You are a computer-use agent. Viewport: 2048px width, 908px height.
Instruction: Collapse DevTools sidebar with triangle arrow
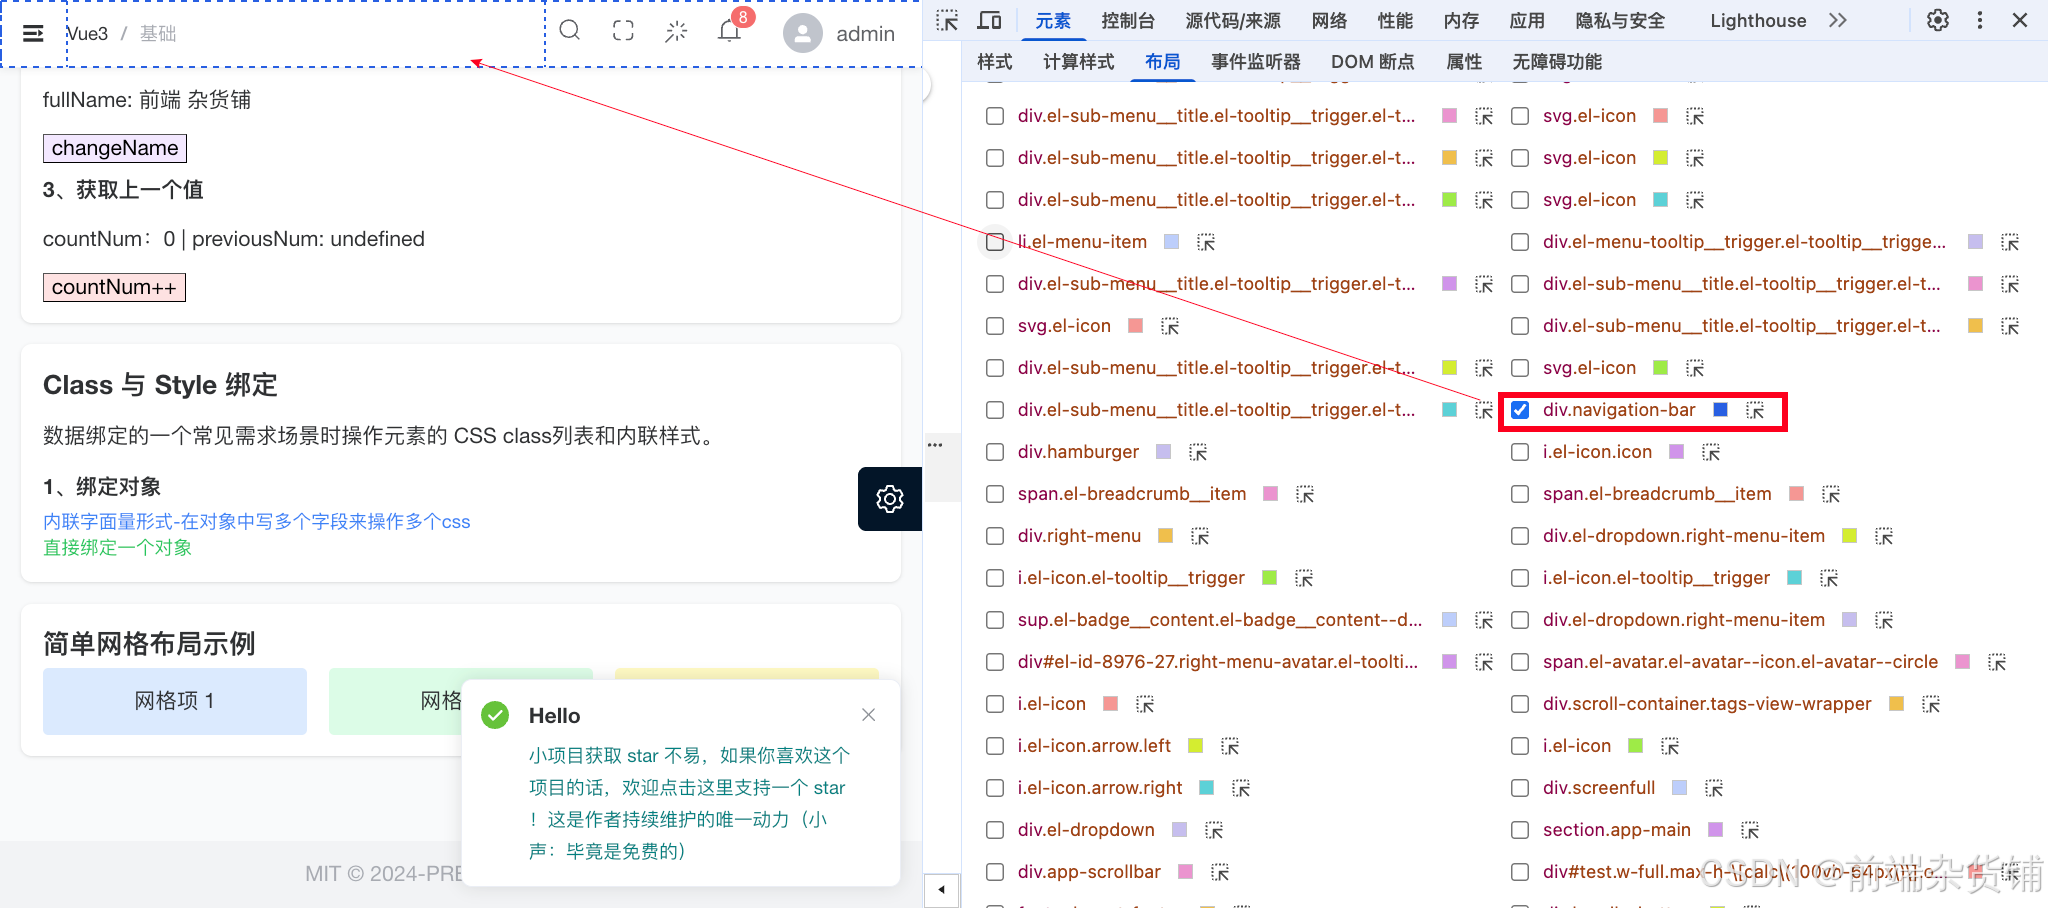point(941,889)
